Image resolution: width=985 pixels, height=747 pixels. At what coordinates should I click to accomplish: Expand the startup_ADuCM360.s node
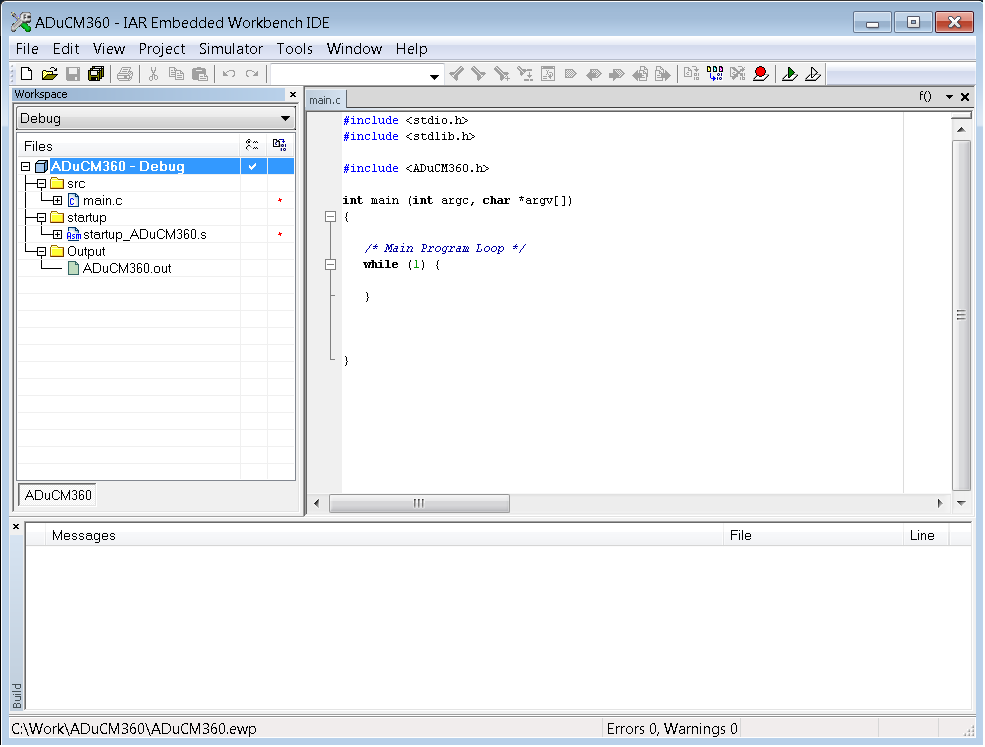tap(57, 234)
